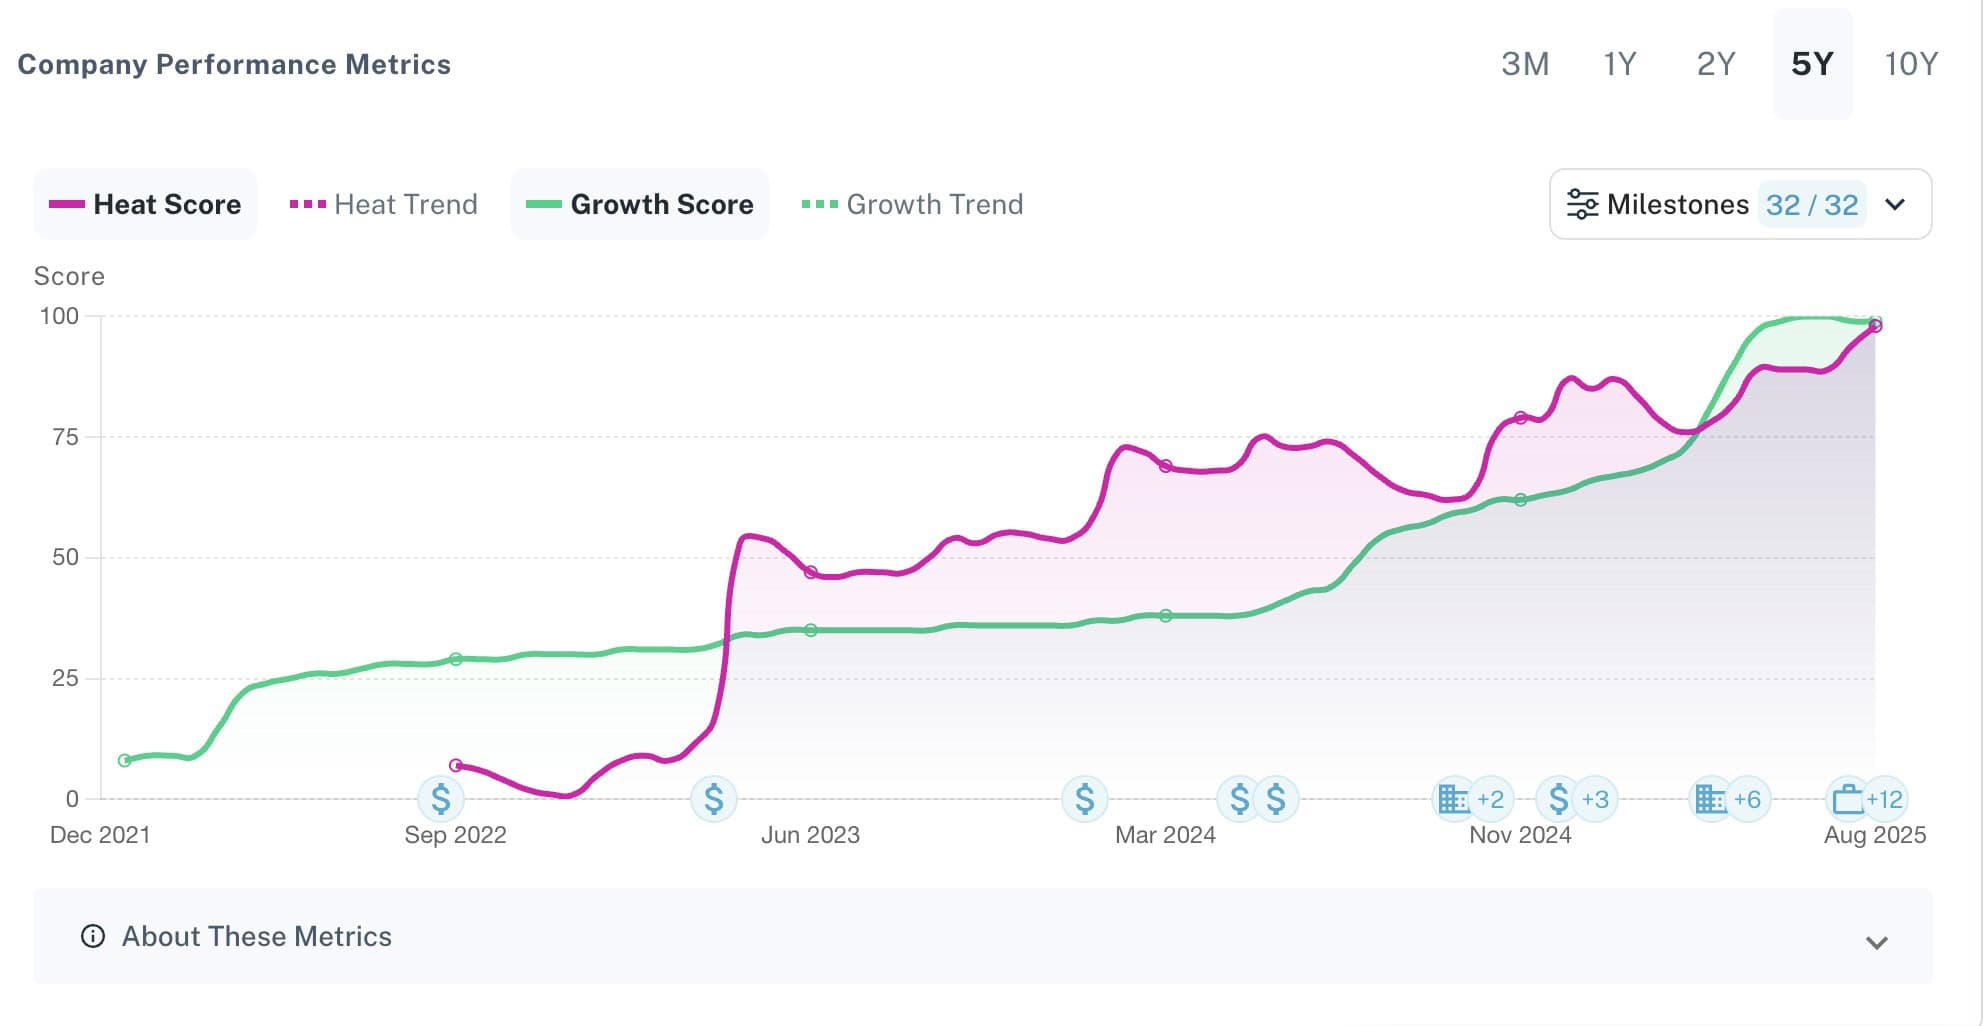Toggle the Heat Trend line
1986x1026 pixels.
click(x=384, y=204)
